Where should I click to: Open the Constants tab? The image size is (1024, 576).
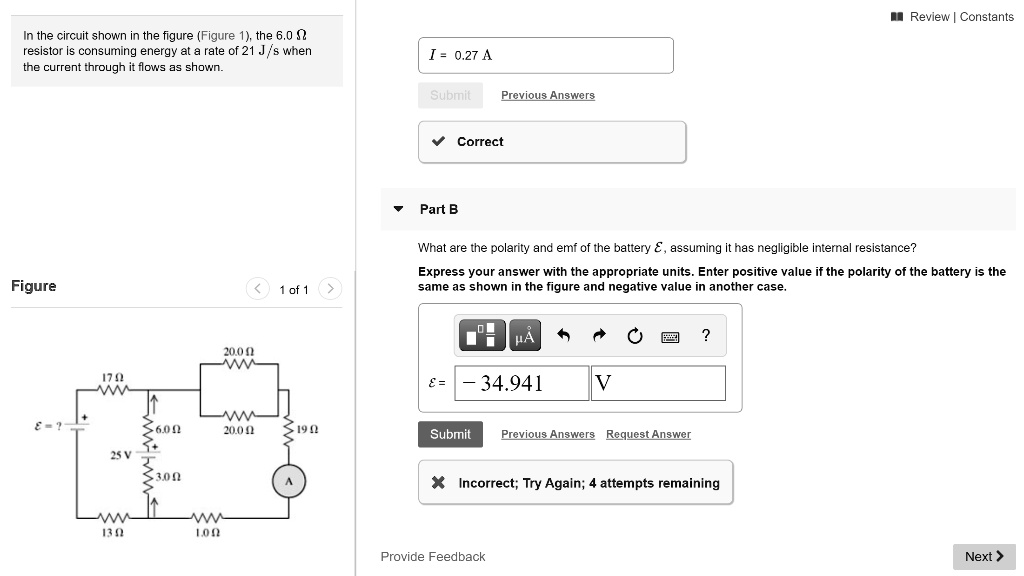987,16
